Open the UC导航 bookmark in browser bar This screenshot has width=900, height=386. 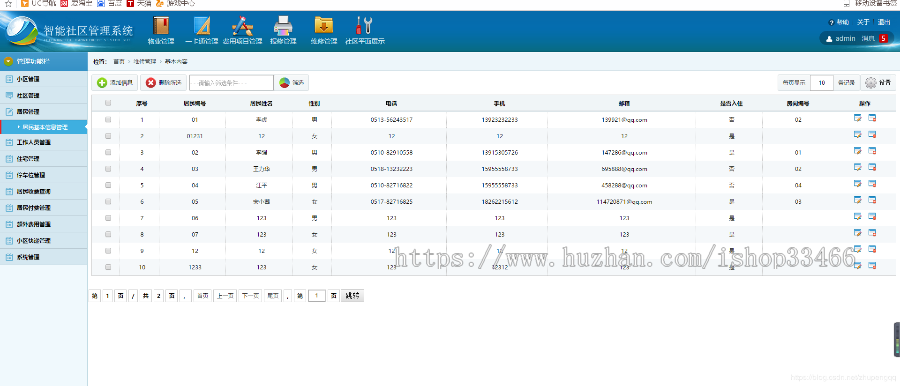coord(38,3)
